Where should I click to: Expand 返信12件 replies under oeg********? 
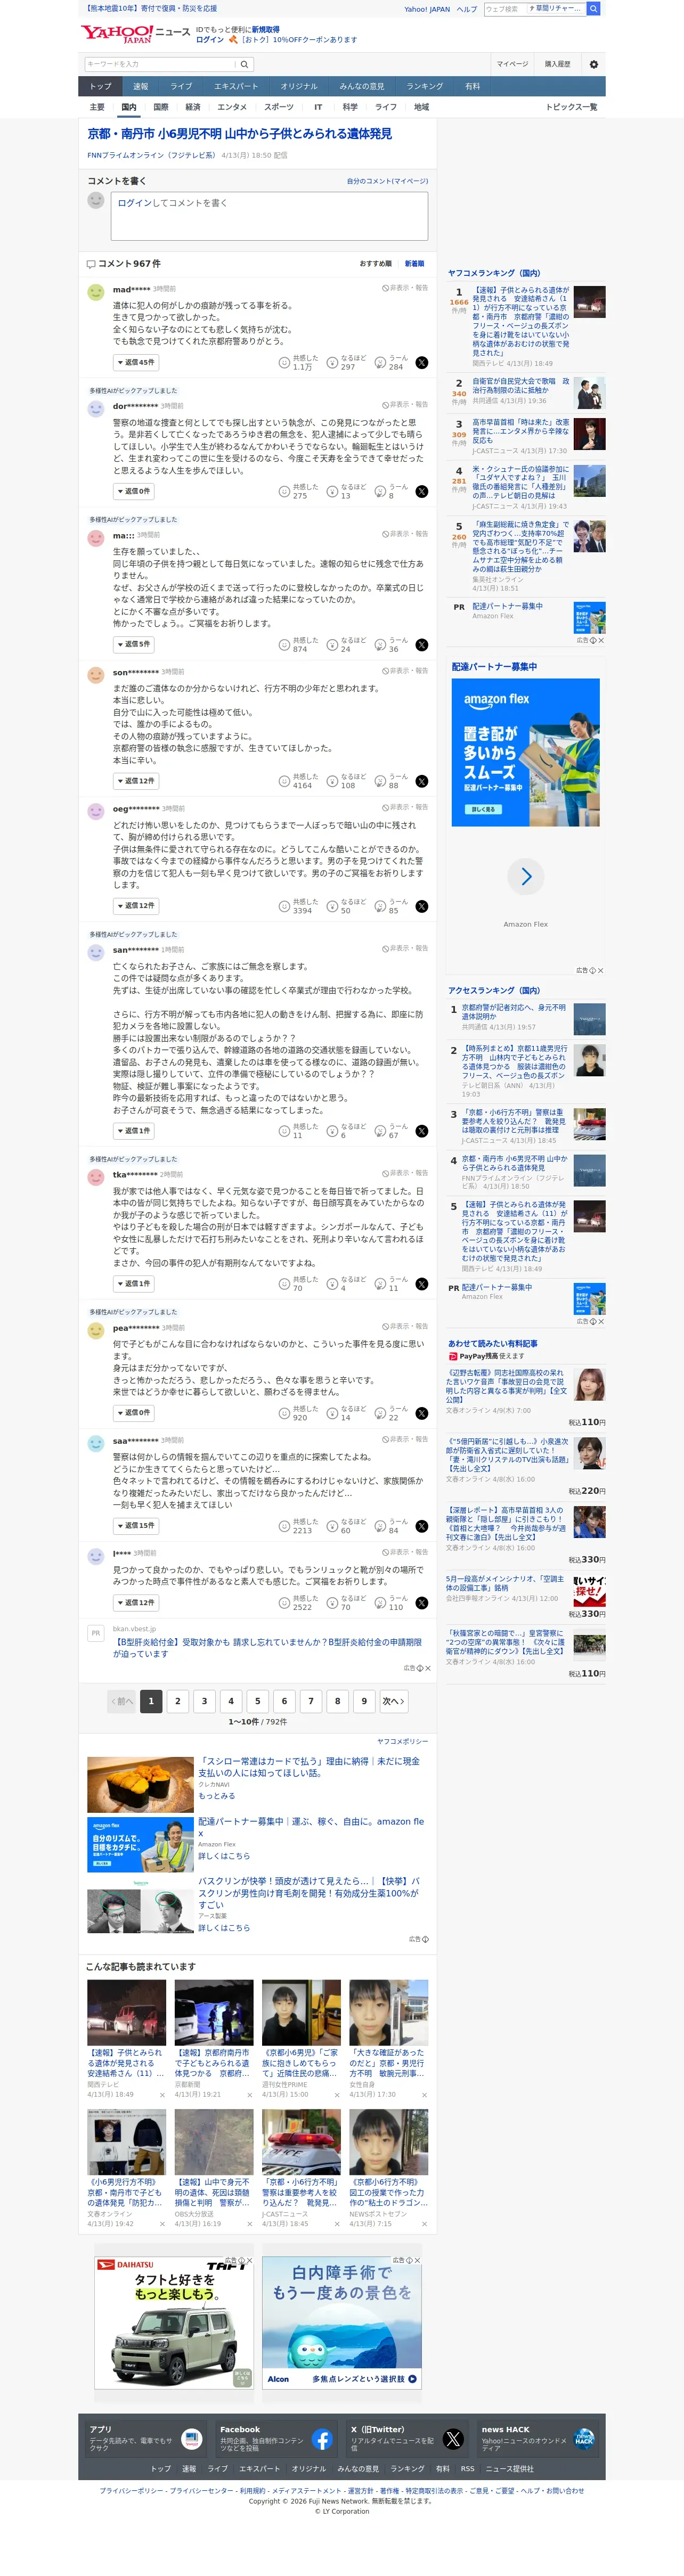pyautogui.click(x=135, y=905)
